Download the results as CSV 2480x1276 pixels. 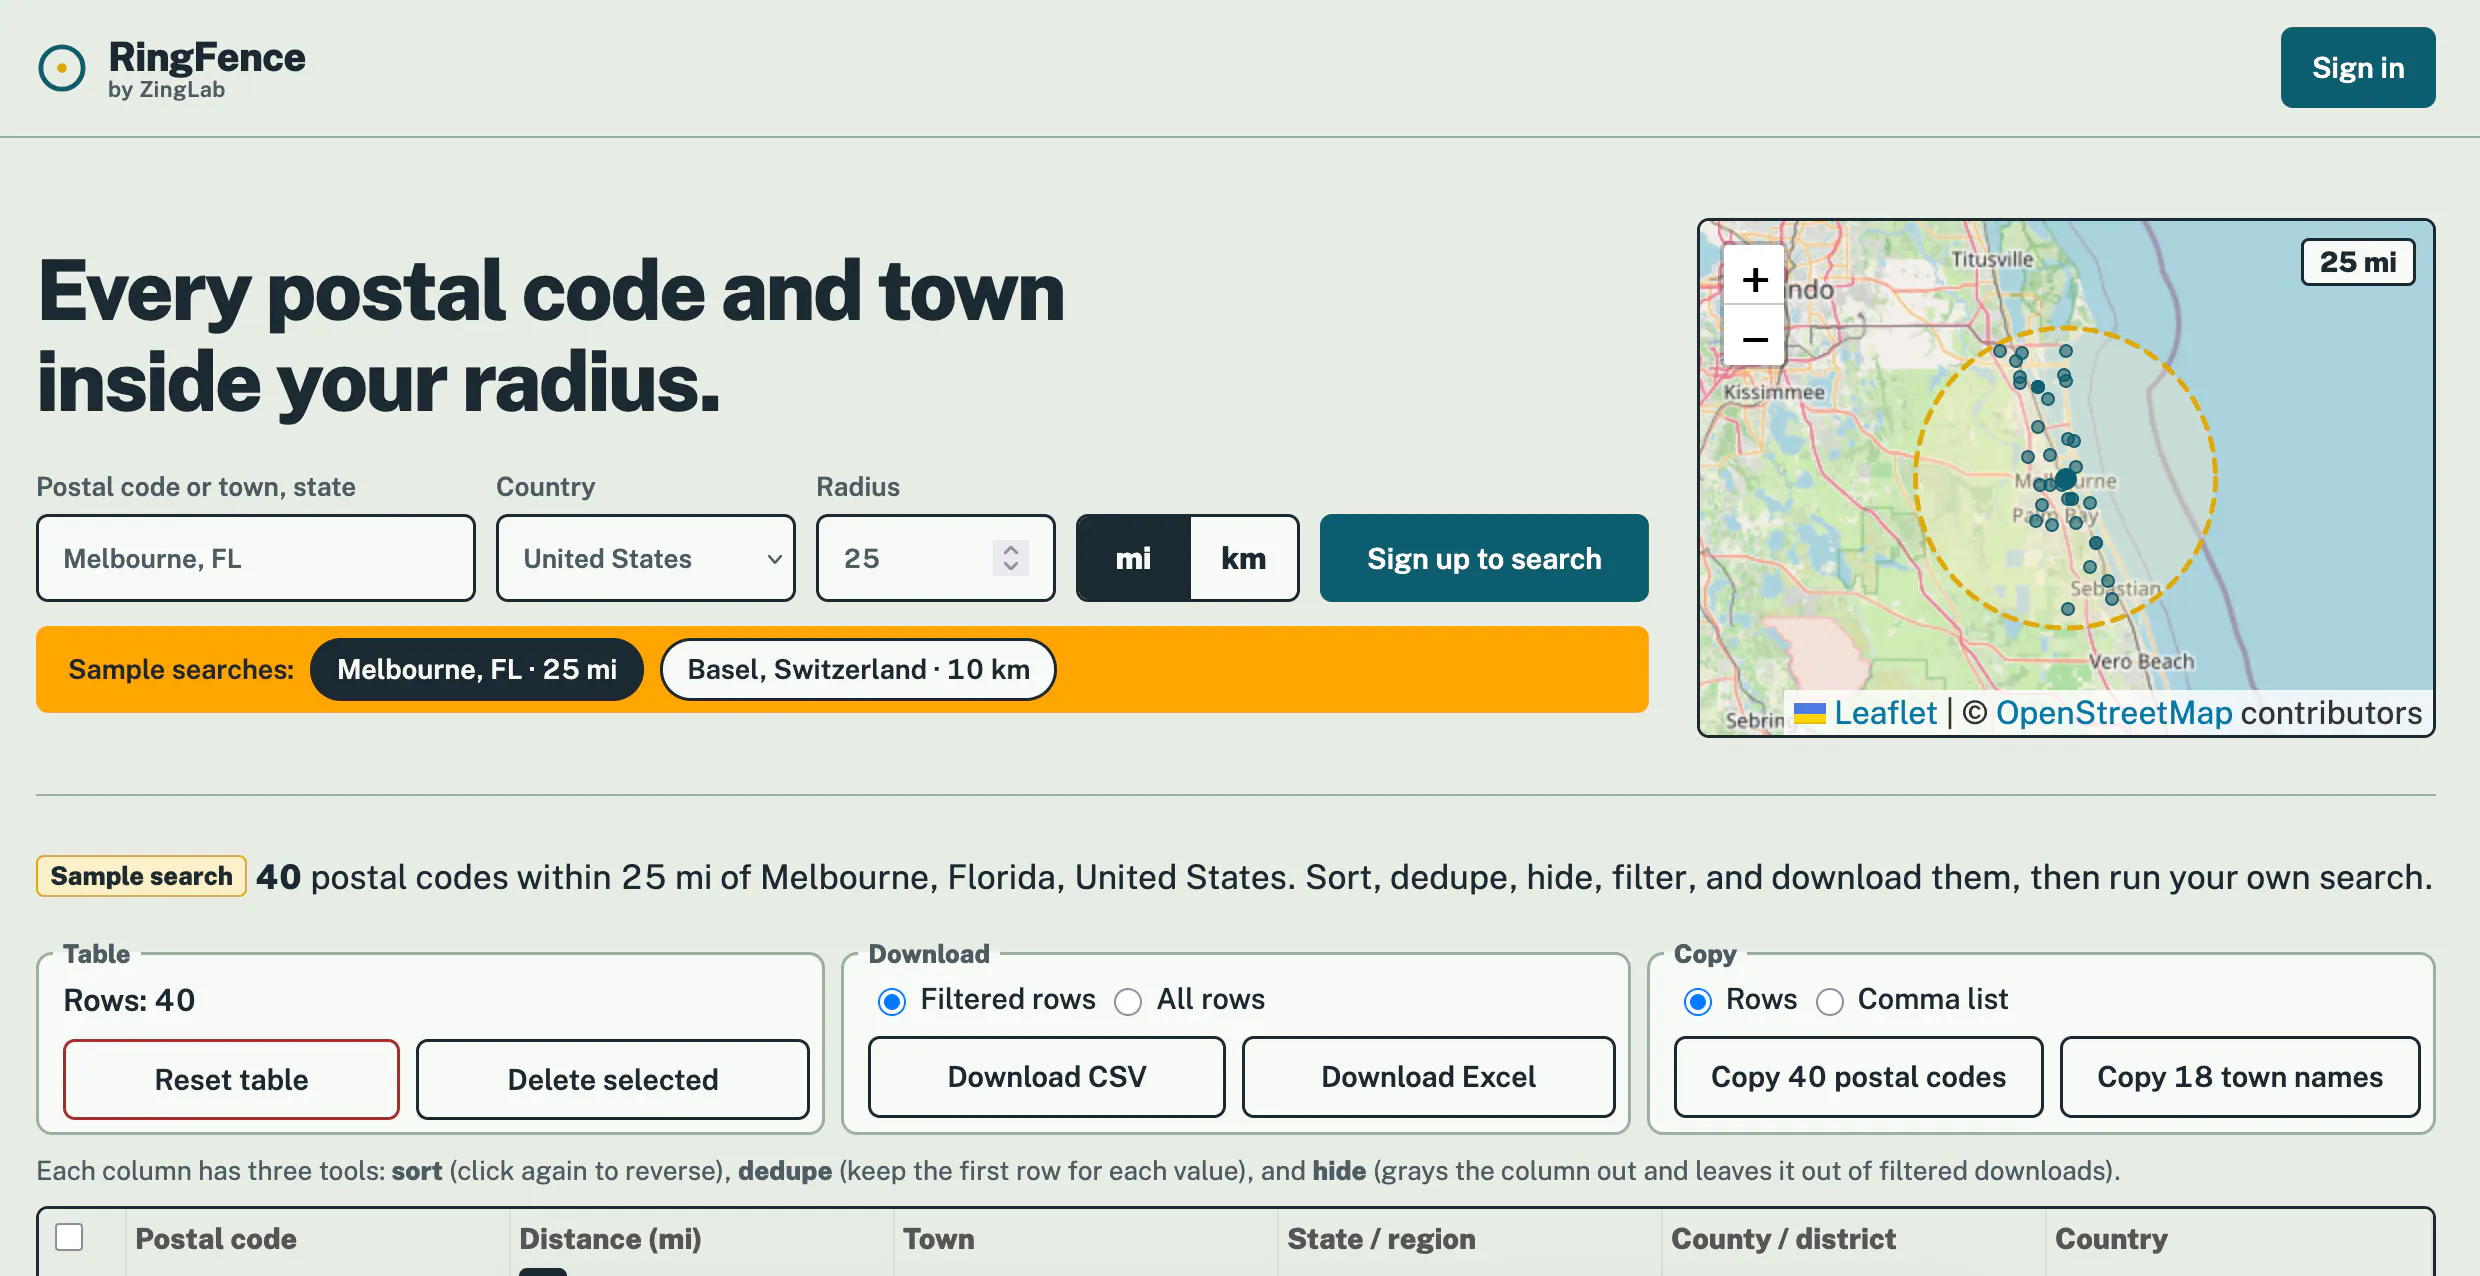[1047, 1077]
